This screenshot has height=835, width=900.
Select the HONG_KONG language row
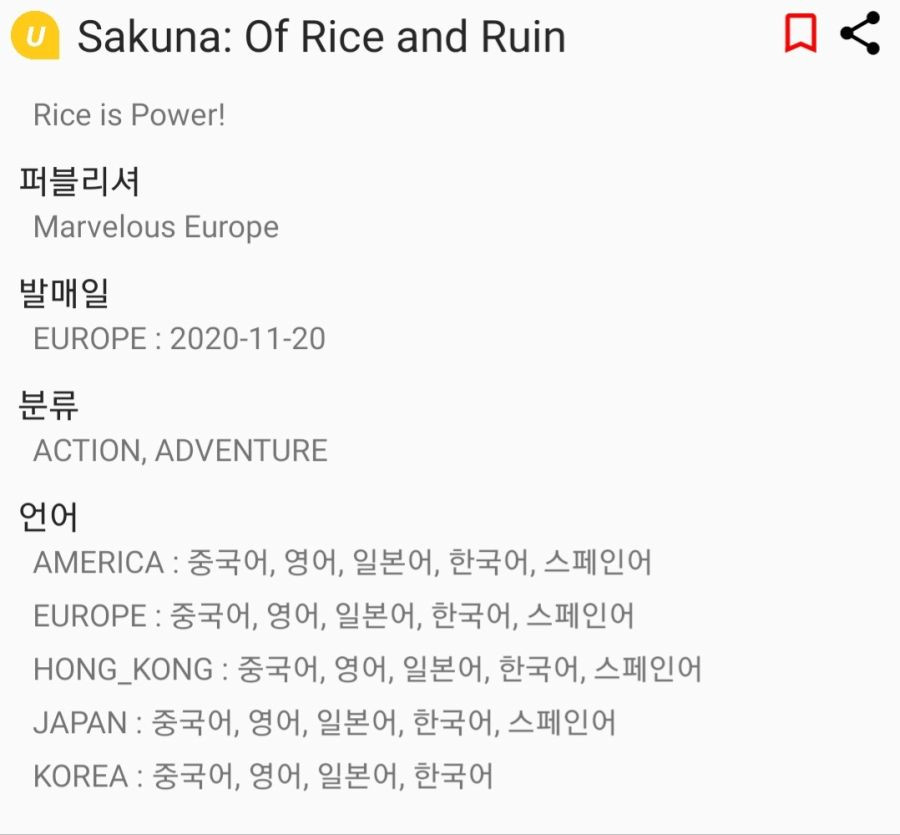pyautogui.click(x=367, y=669)
